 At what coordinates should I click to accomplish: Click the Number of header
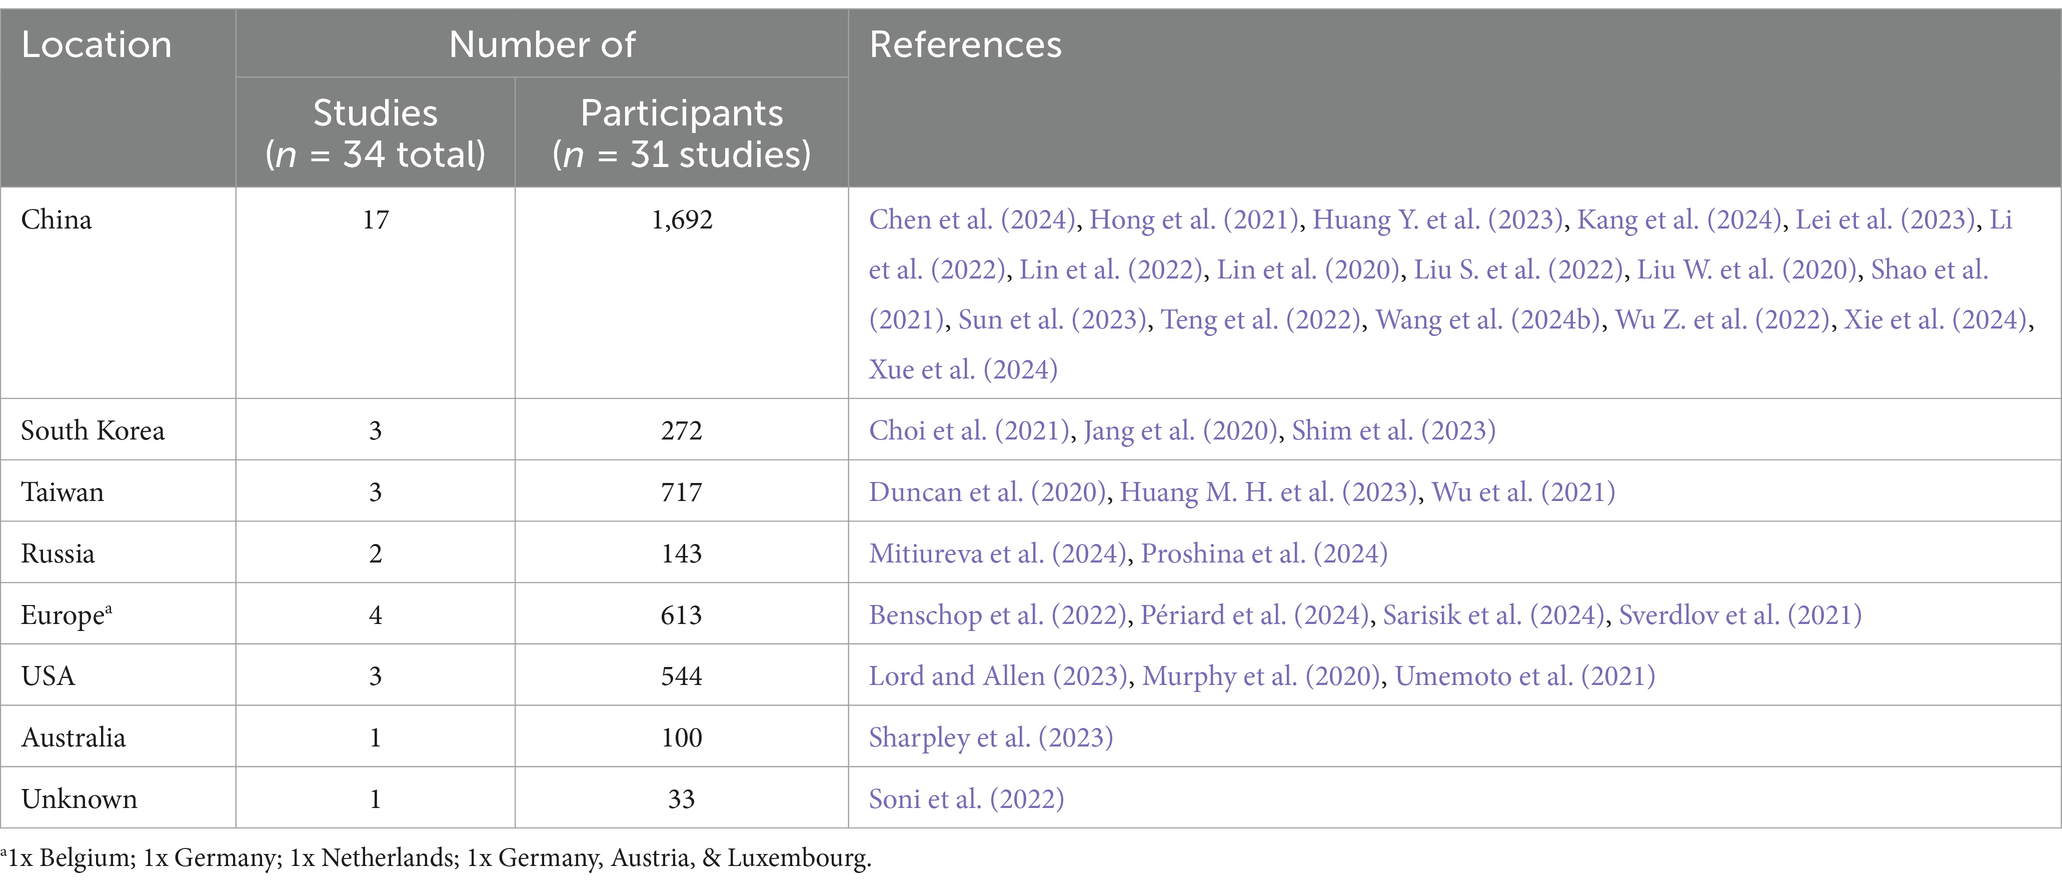point(542,44)
